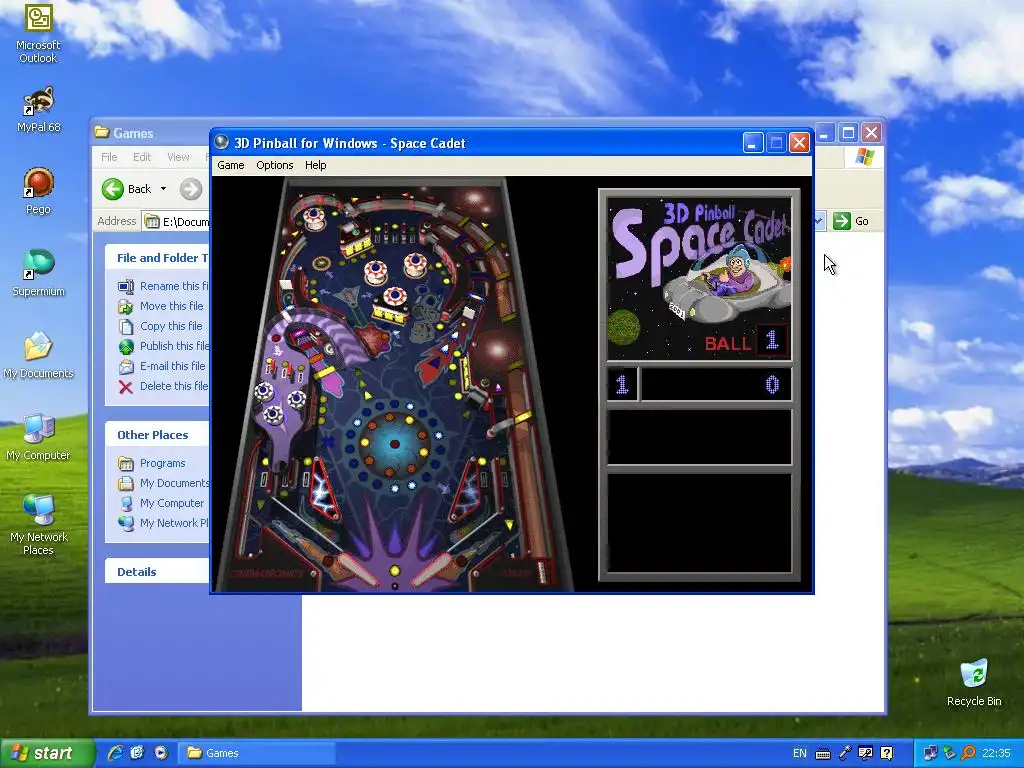
Task: Launch Windows Media Player from Quick Launch
Action: [161, 753]
